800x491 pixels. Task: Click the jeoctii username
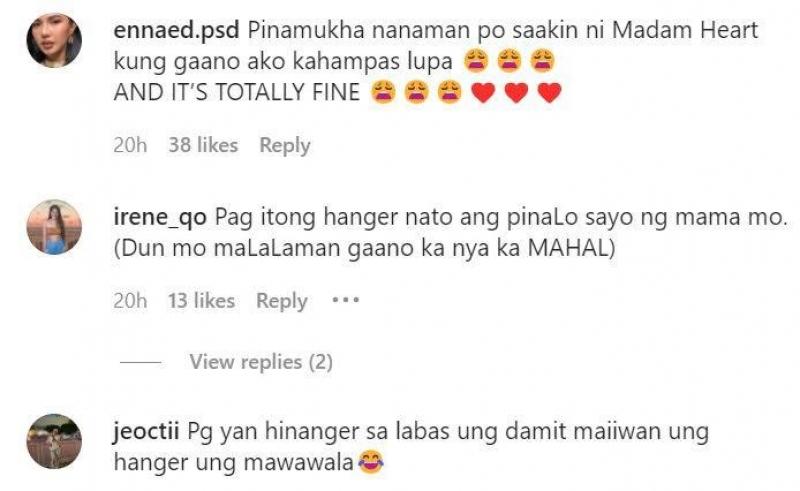[x=146, y=432]
